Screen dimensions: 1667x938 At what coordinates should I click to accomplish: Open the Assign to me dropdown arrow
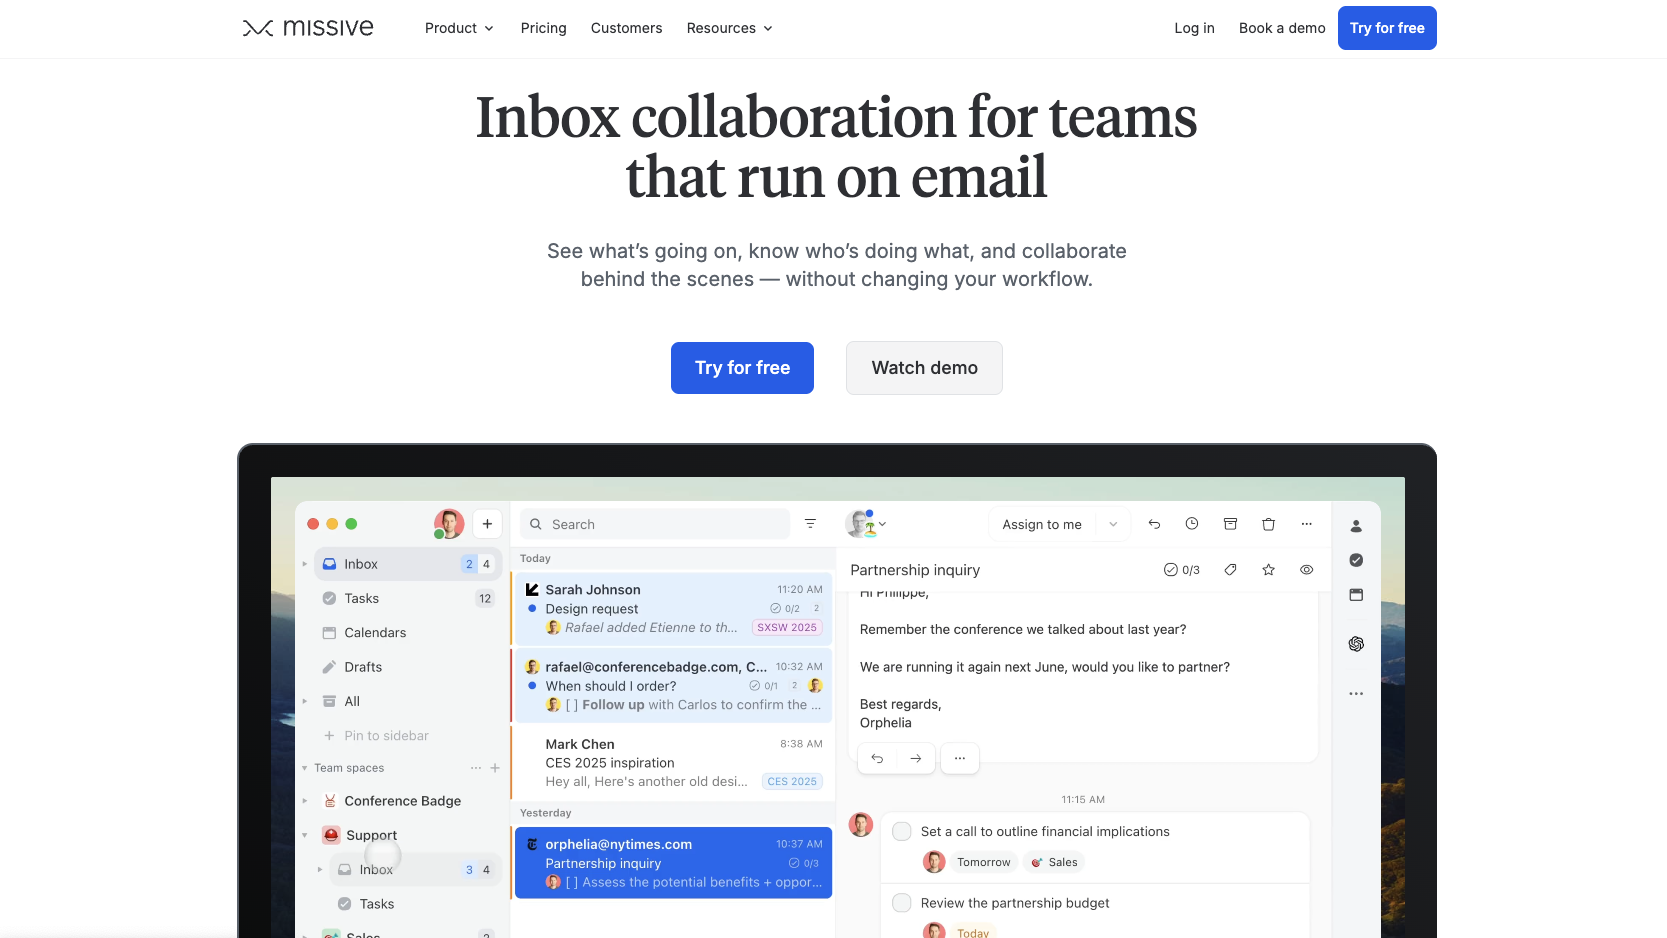pos(1112,523)
